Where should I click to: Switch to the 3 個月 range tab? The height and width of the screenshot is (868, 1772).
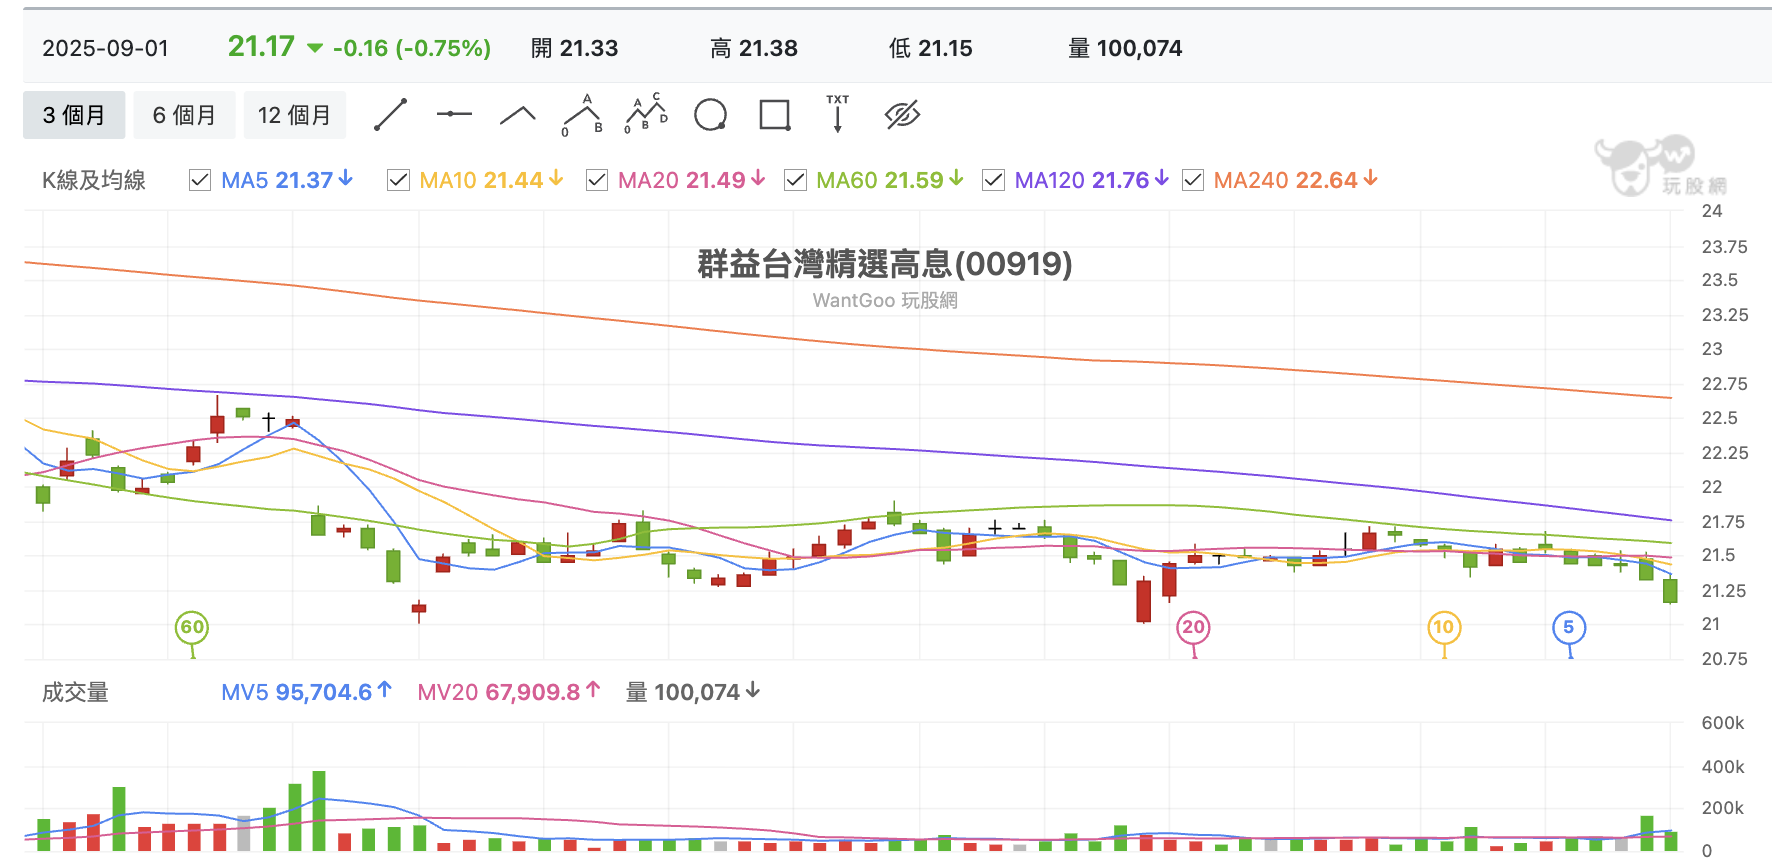[74, 115]
